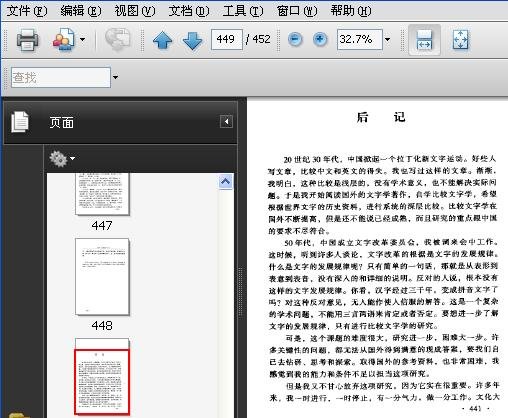The image size is (508, 418).
Task: Zoom in with the plus icon
Action: tap(320, 39)
